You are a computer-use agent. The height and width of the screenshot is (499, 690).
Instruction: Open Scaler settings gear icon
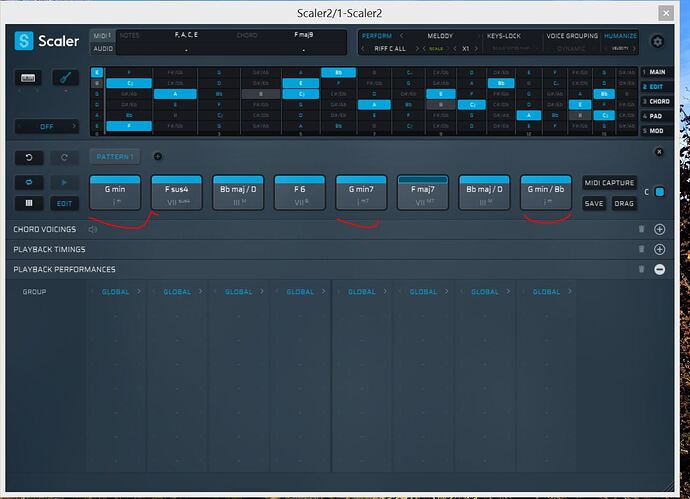(x=657, y=41)
